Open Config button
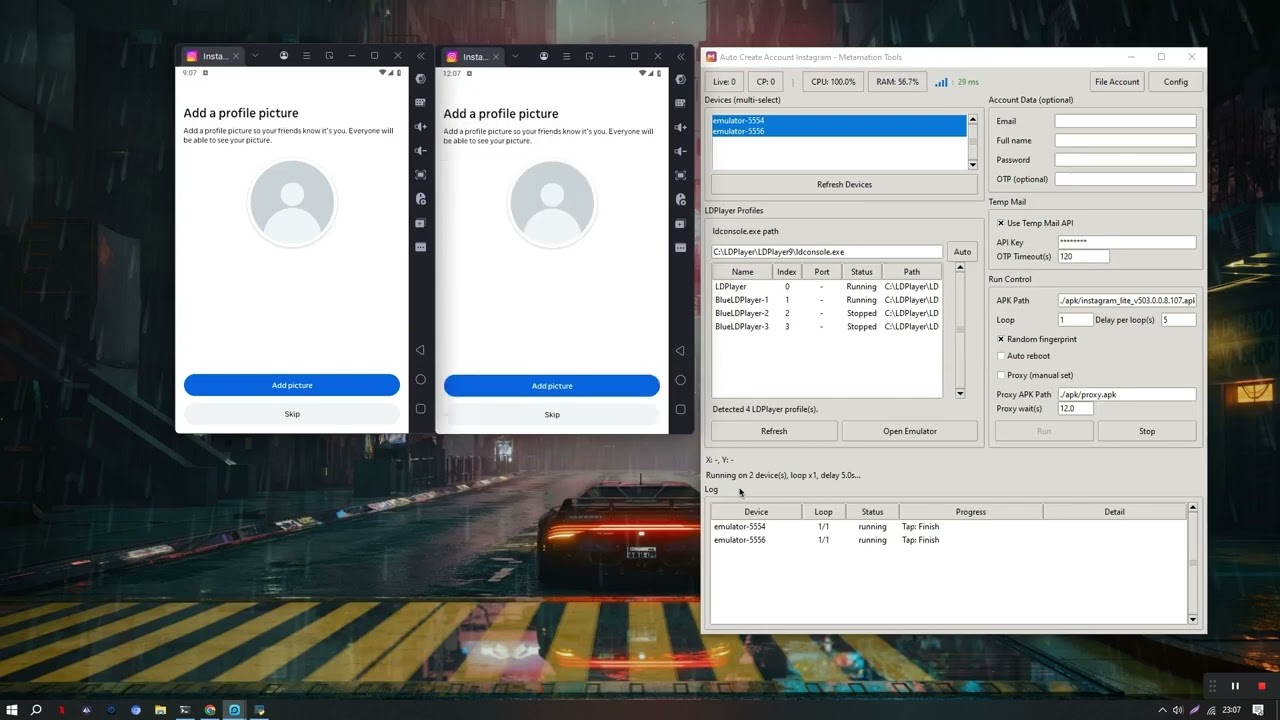The image size is (1280, 720). click(x=1176, y=82)
